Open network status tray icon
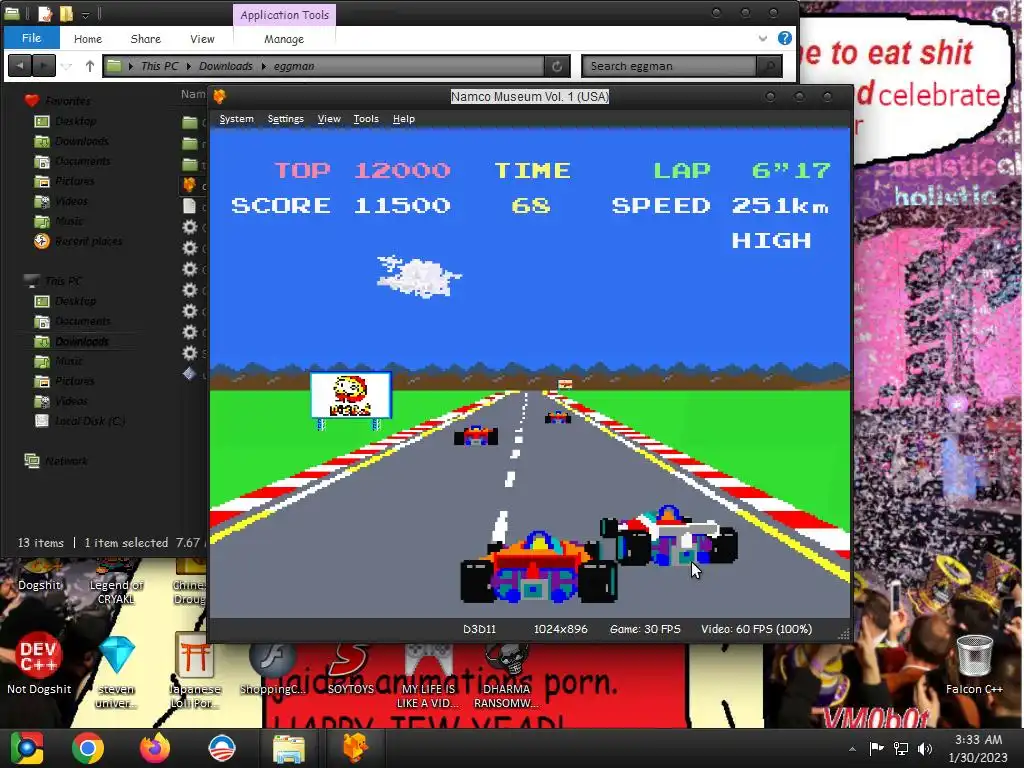The image size is (1024, 768). pyautogui.click(x=901, y=748)
